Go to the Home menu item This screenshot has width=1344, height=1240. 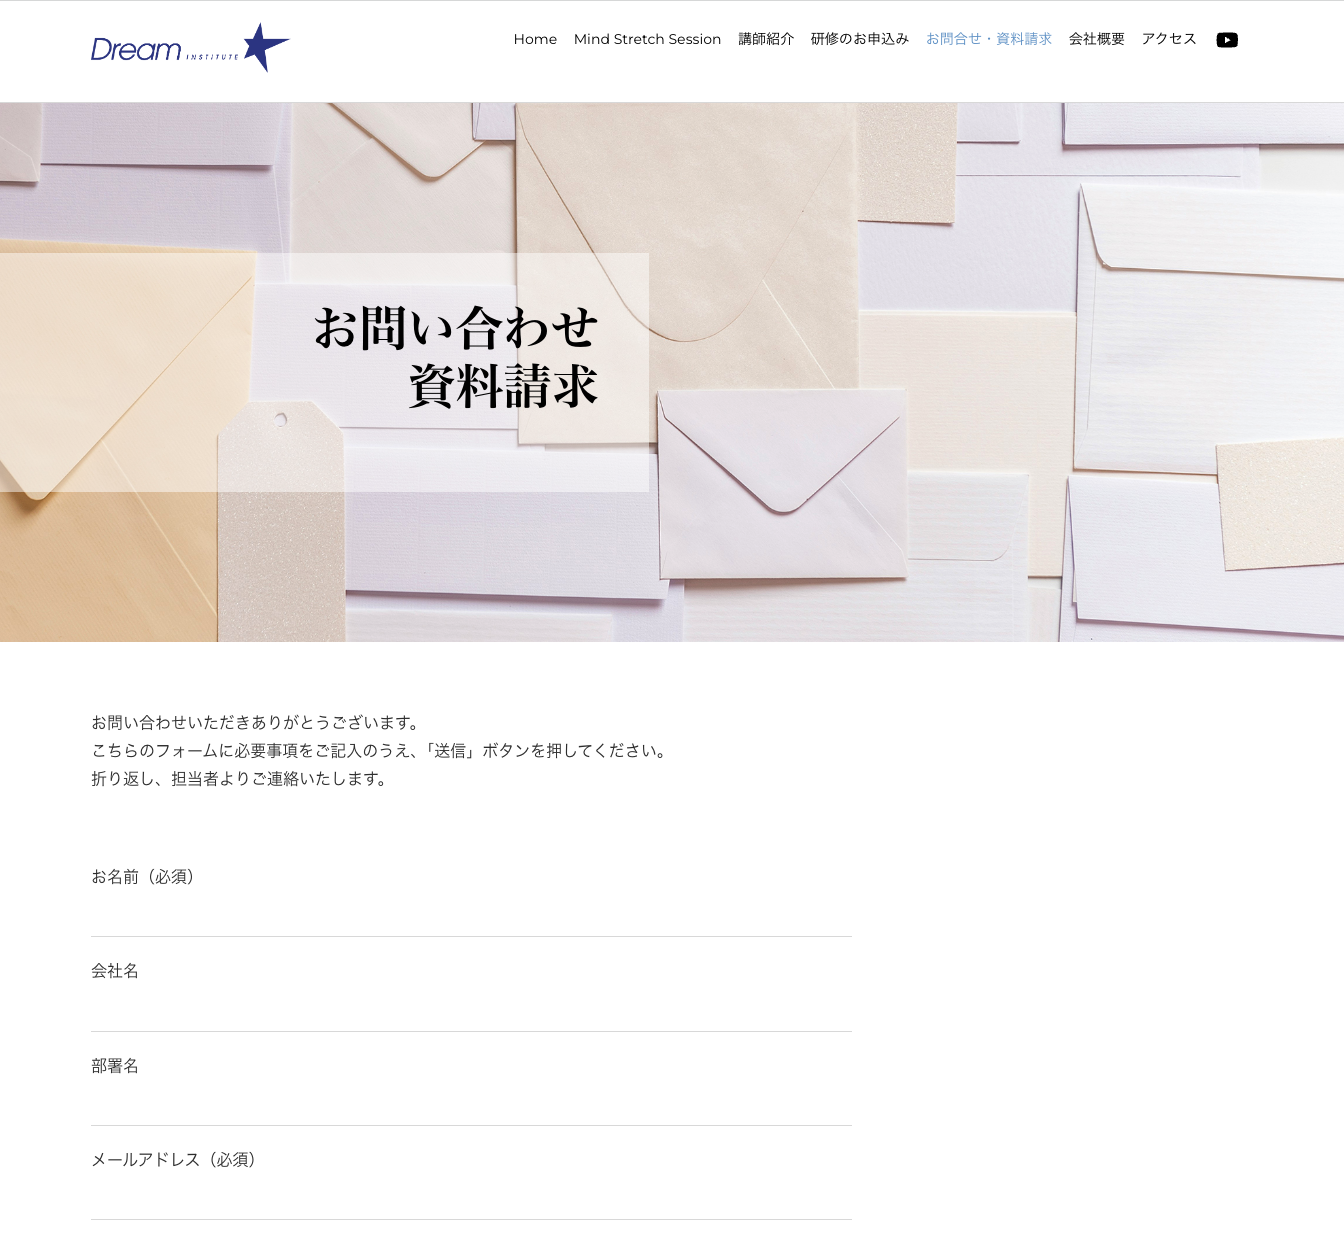click(x=535, y=39)
